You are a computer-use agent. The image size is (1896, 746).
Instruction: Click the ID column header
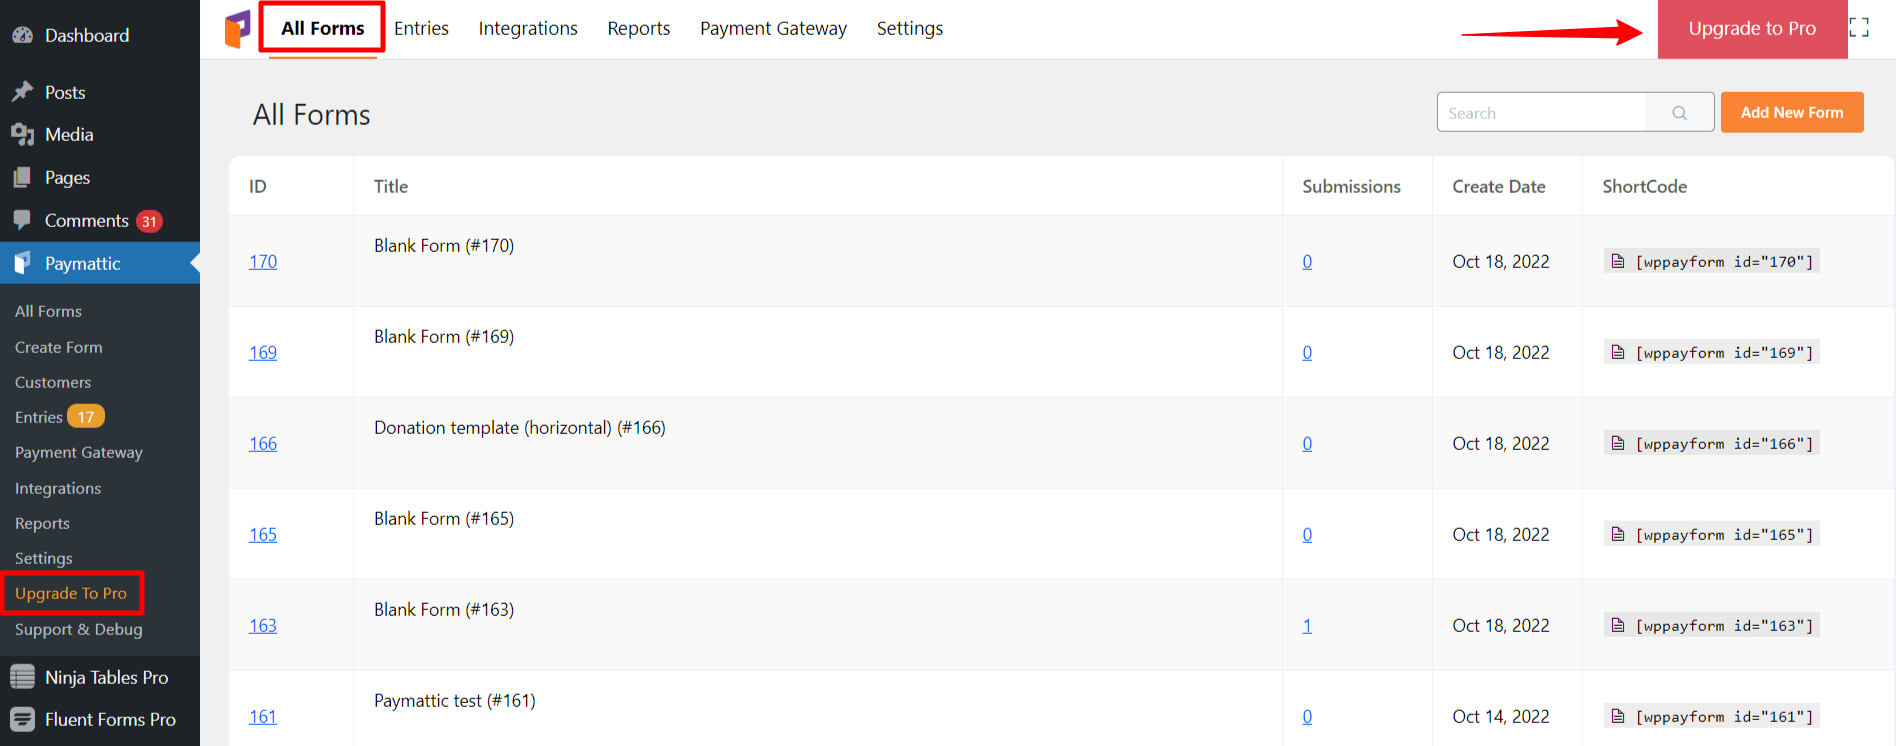pos(258,186)
